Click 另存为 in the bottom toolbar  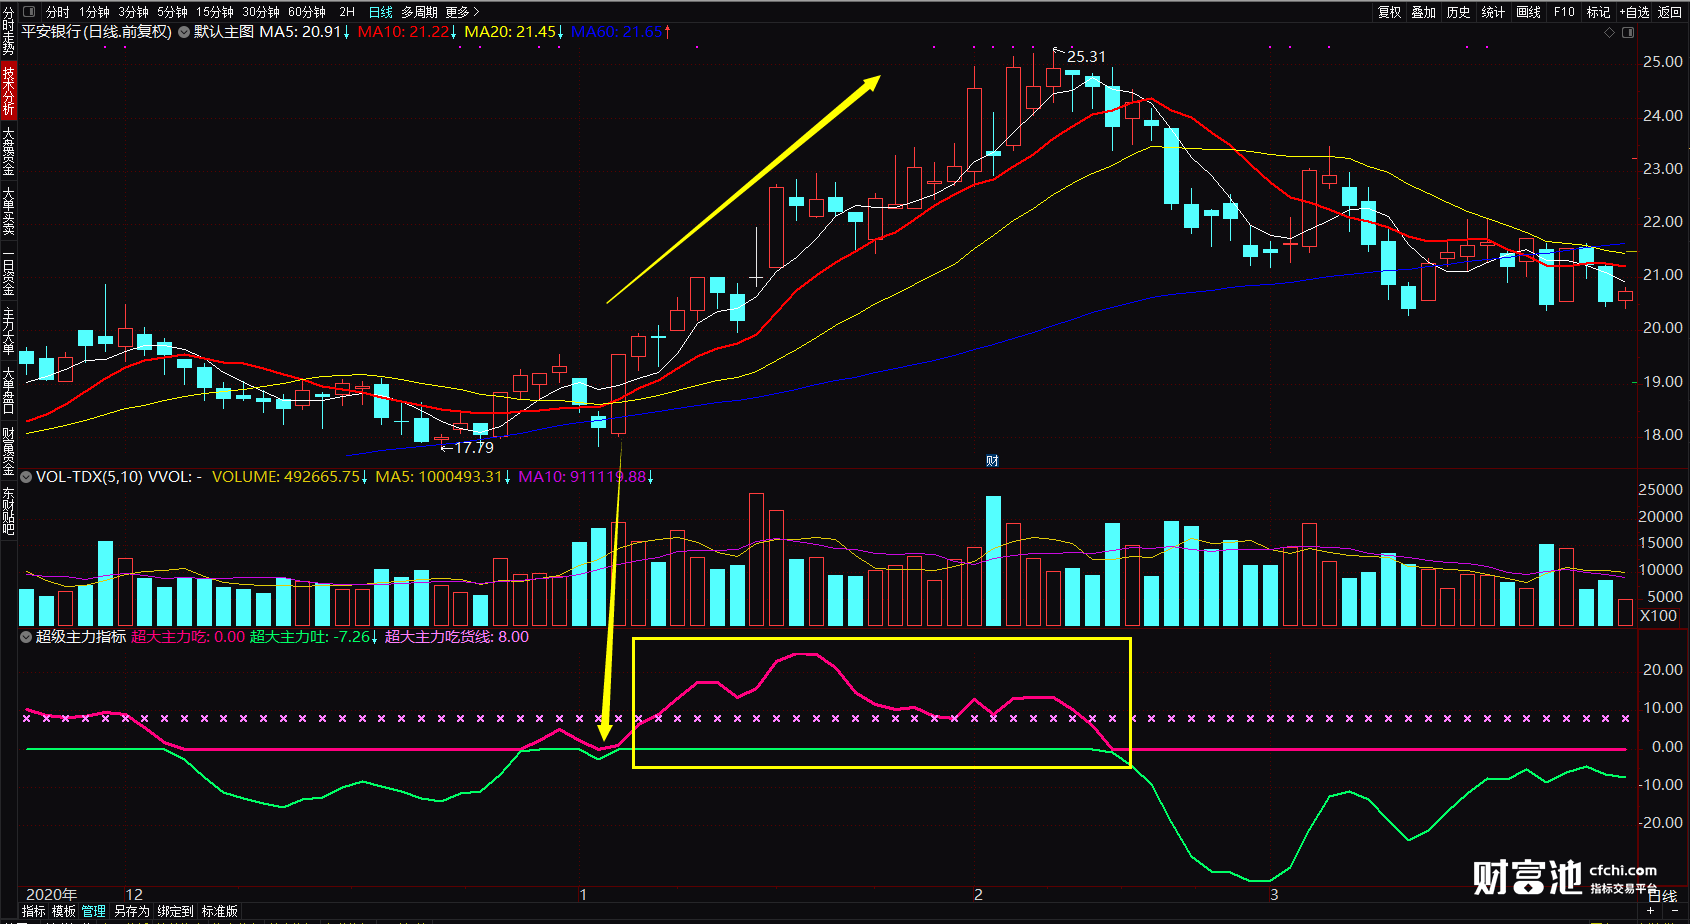(131, 911)
